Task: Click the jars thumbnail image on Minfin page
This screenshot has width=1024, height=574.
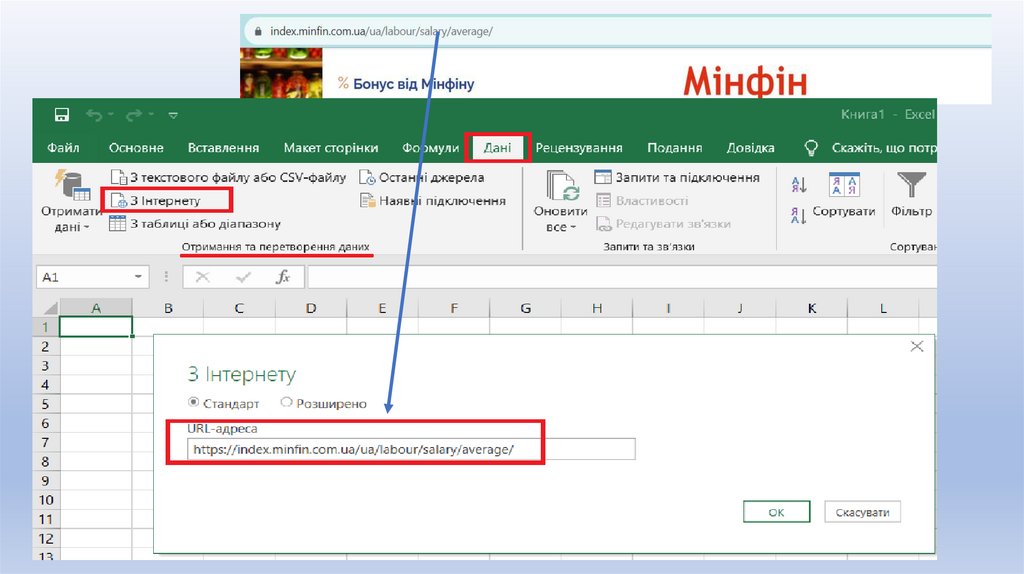Action: coord(281,73)
